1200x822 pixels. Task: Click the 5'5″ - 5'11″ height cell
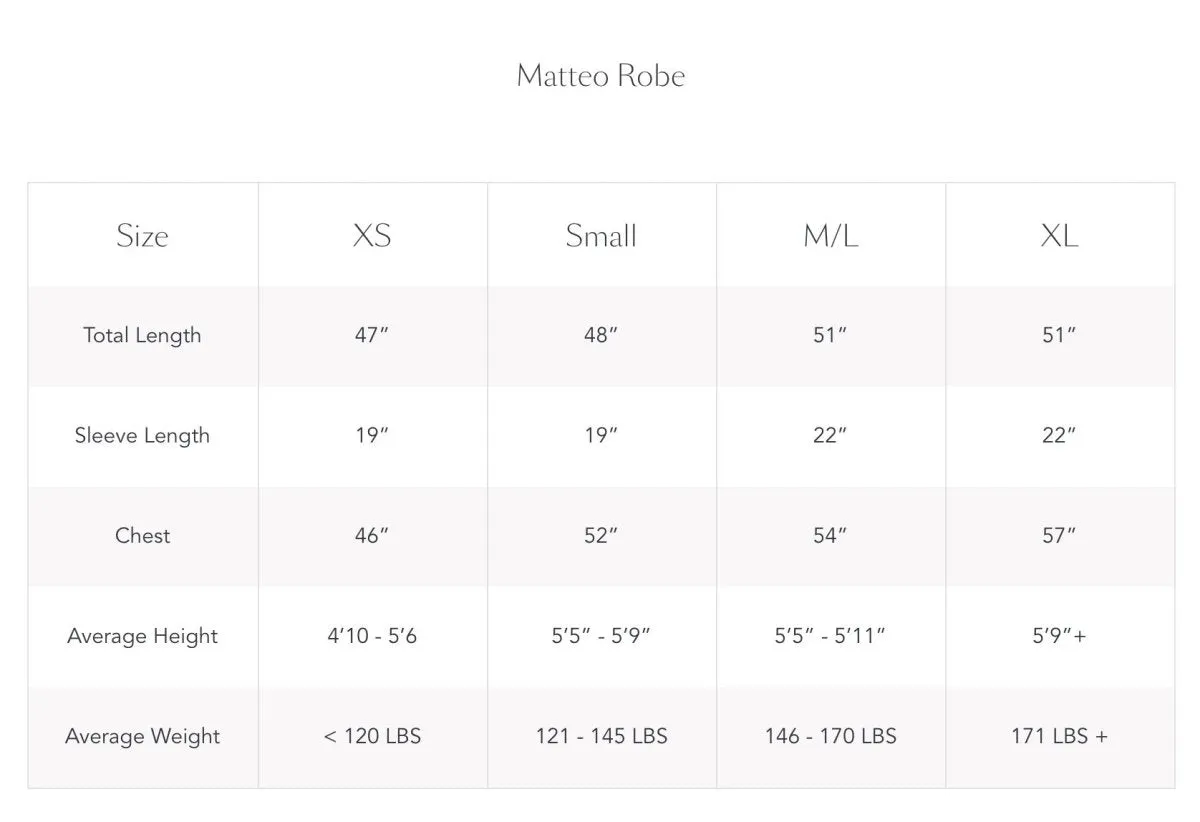(x=830, y=636)
